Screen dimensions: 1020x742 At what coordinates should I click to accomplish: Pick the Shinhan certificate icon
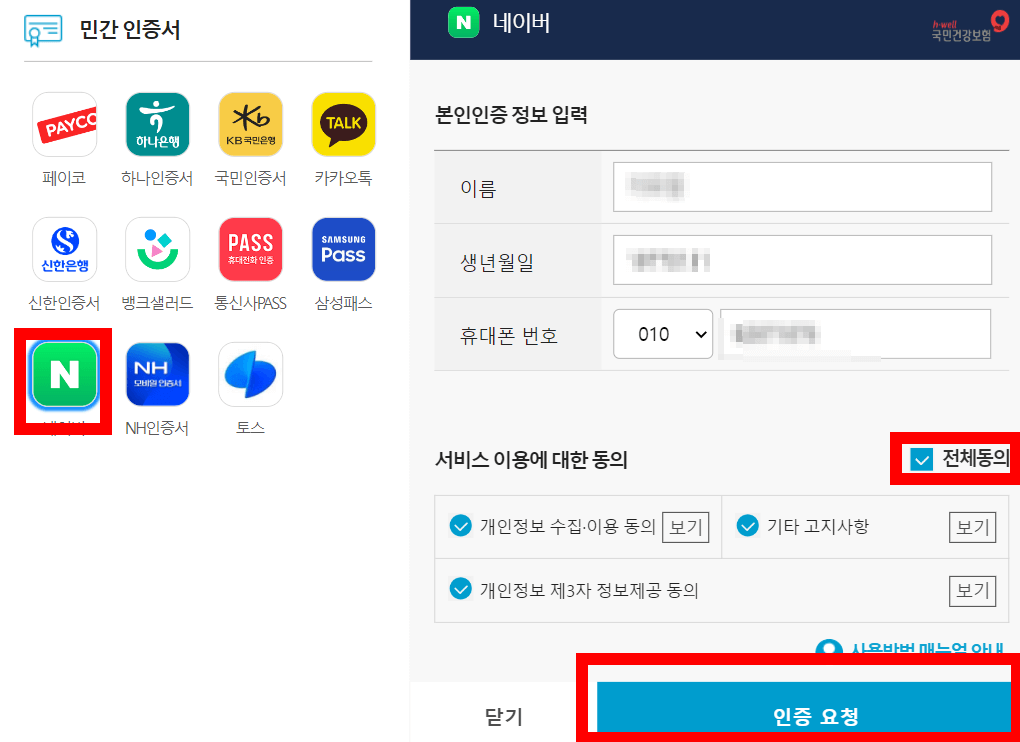[64, 249]
